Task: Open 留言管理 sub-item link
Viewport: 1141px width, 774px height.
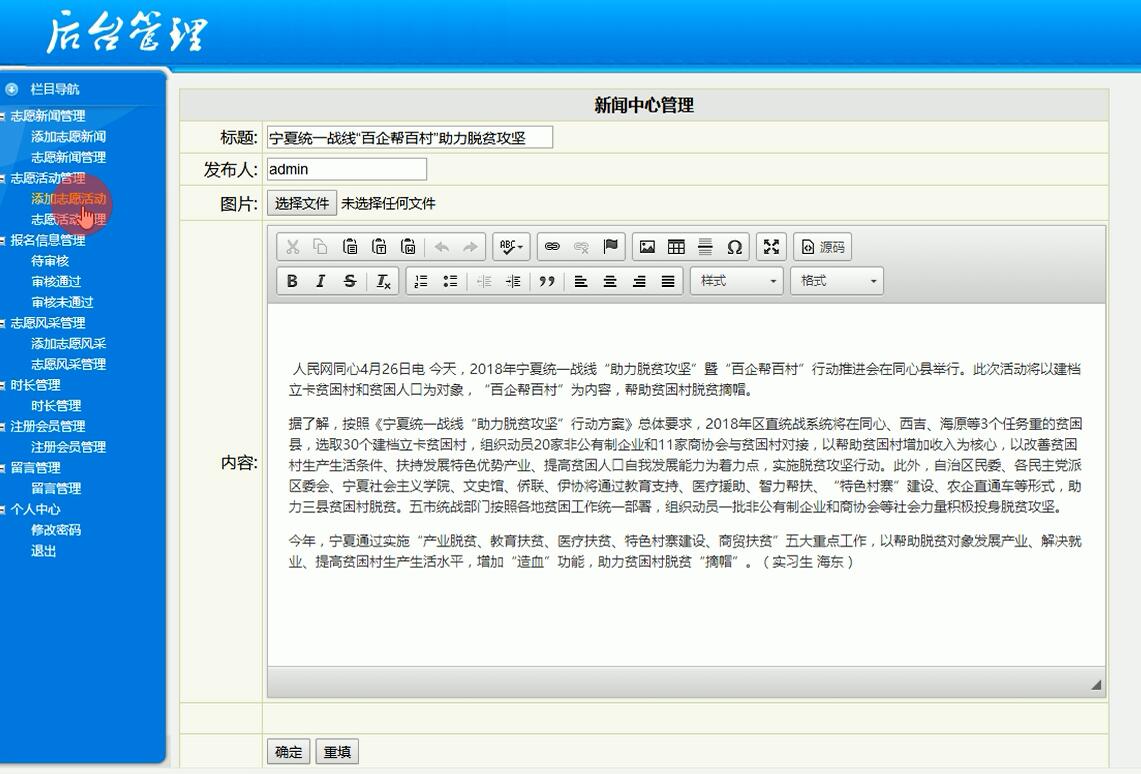Action: 56,489
